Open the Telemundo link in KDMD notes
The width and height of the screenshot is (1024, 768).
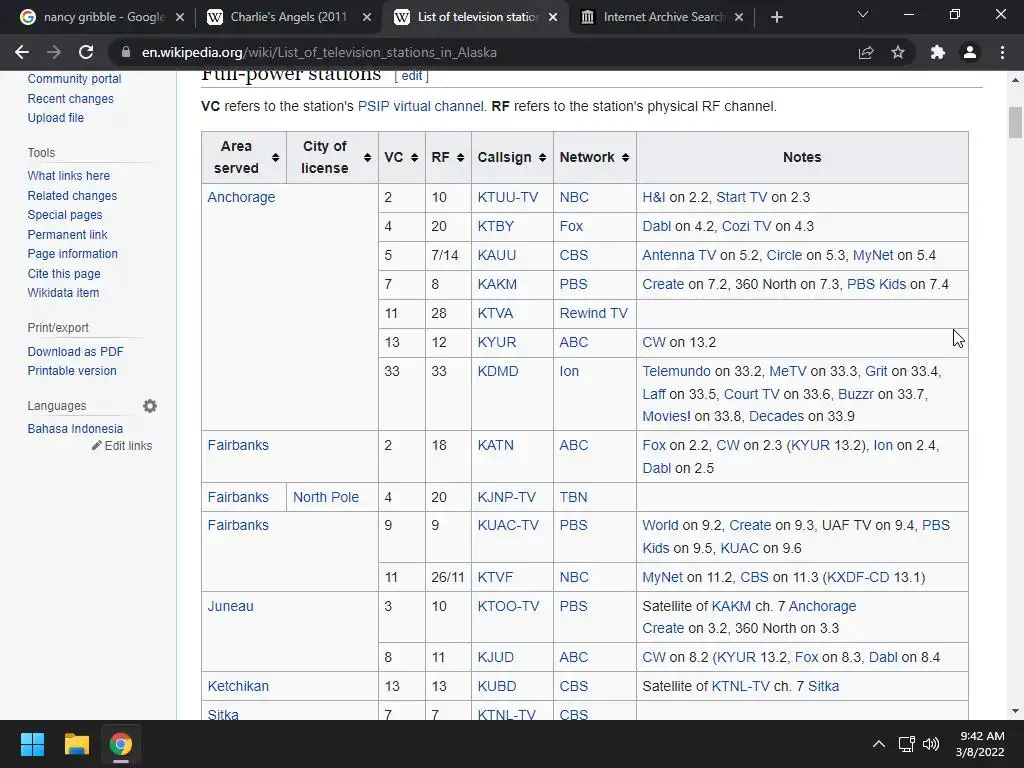point(676,371)
